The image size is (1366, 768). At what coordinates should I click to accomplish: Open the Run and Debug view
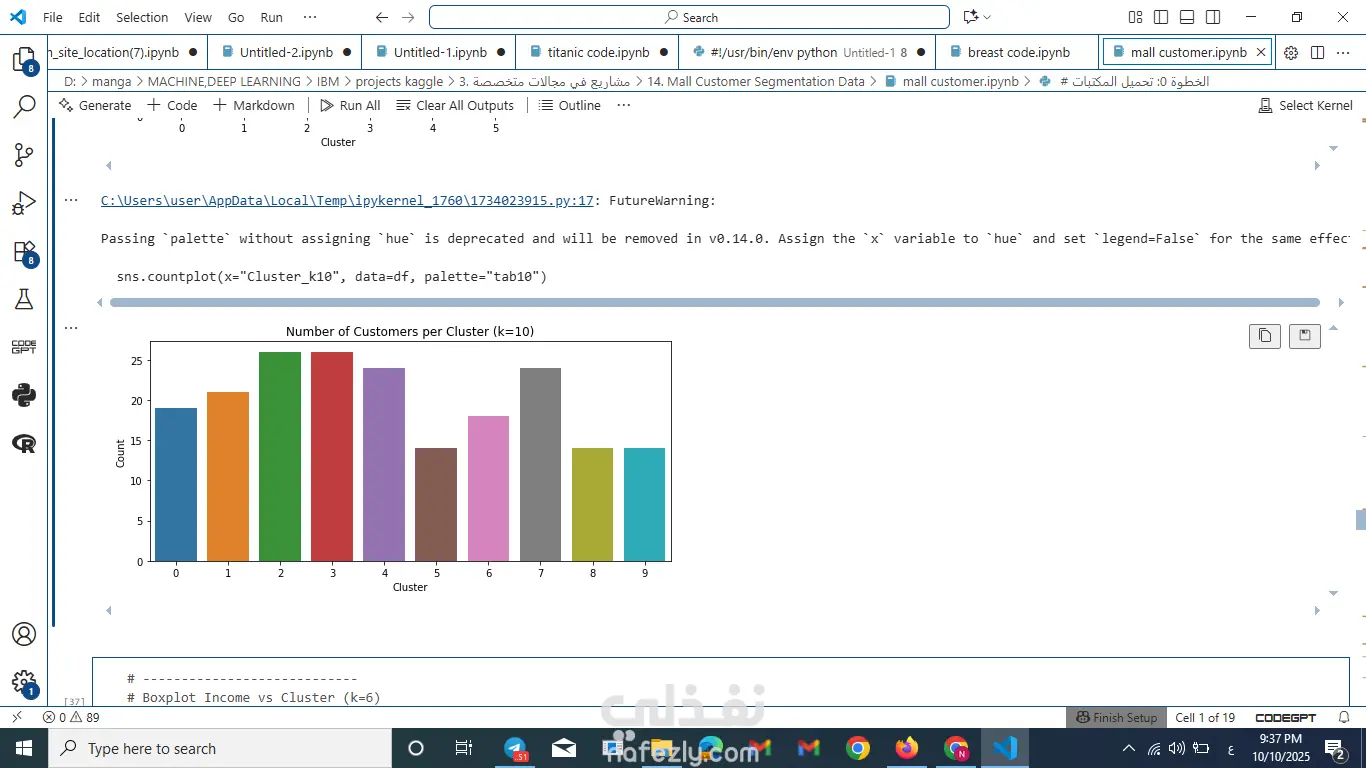point(24,203)
